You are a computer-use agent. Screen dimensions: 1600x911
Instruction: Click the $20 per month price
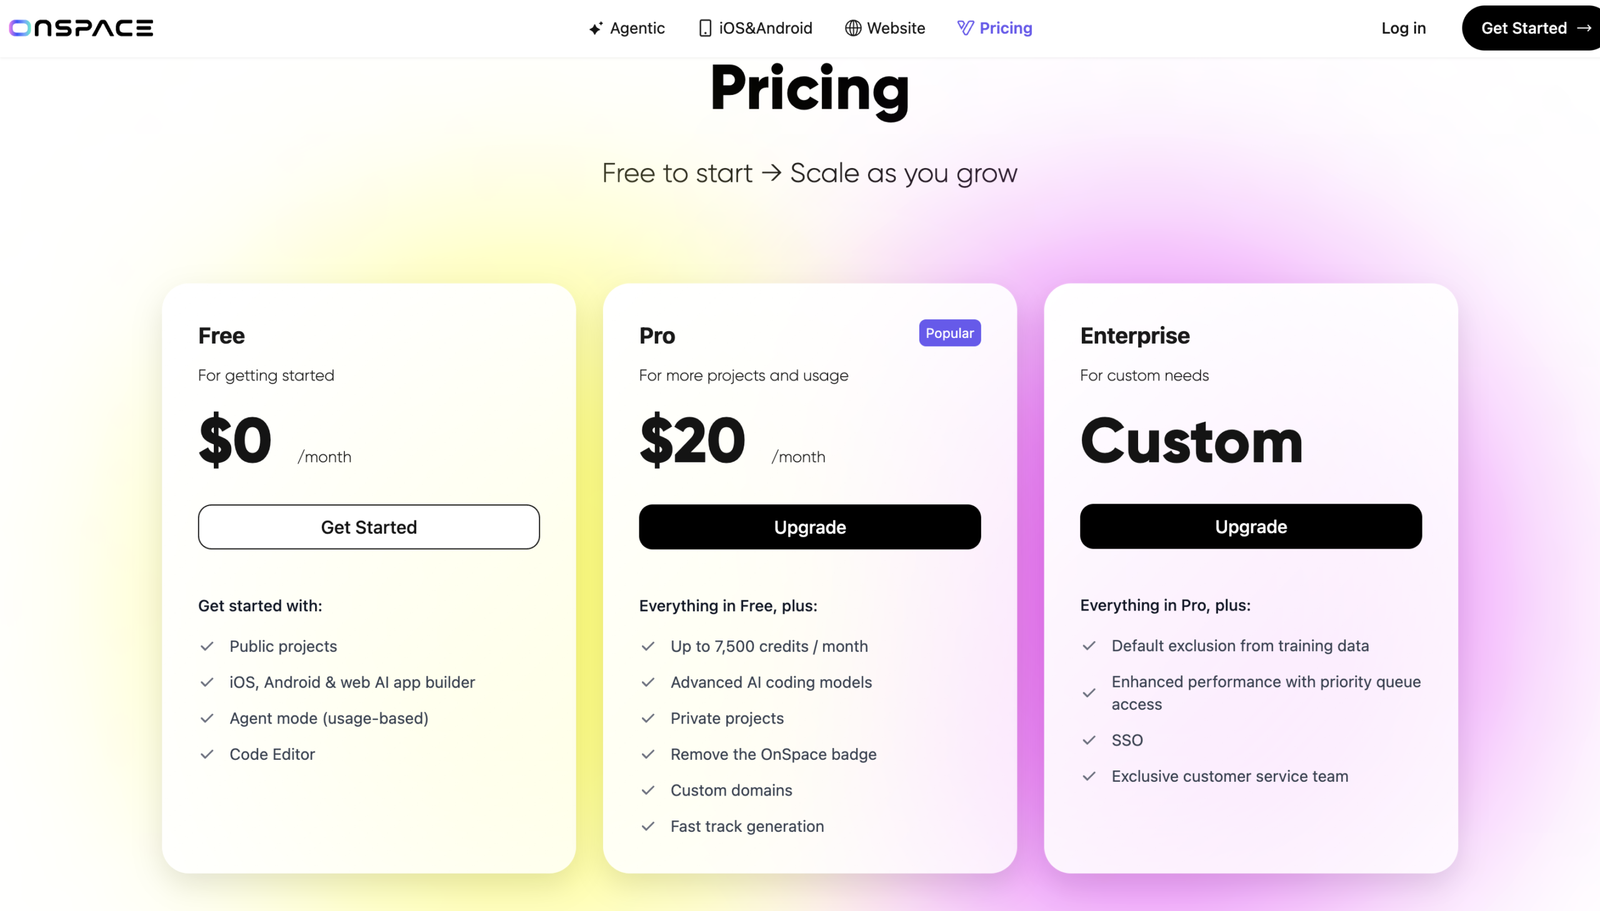coord(733,441)
